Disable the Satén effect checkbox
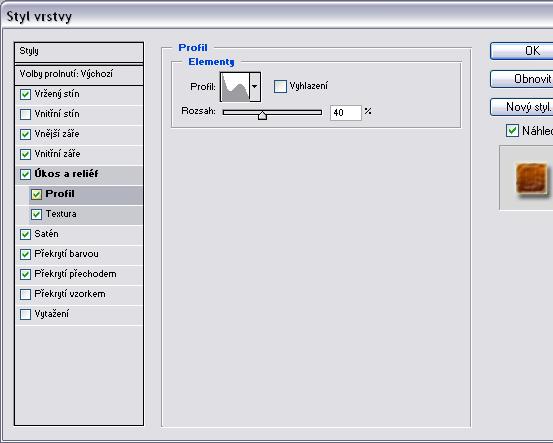Viewport: 553px width, 443px height. pos(25,234)
